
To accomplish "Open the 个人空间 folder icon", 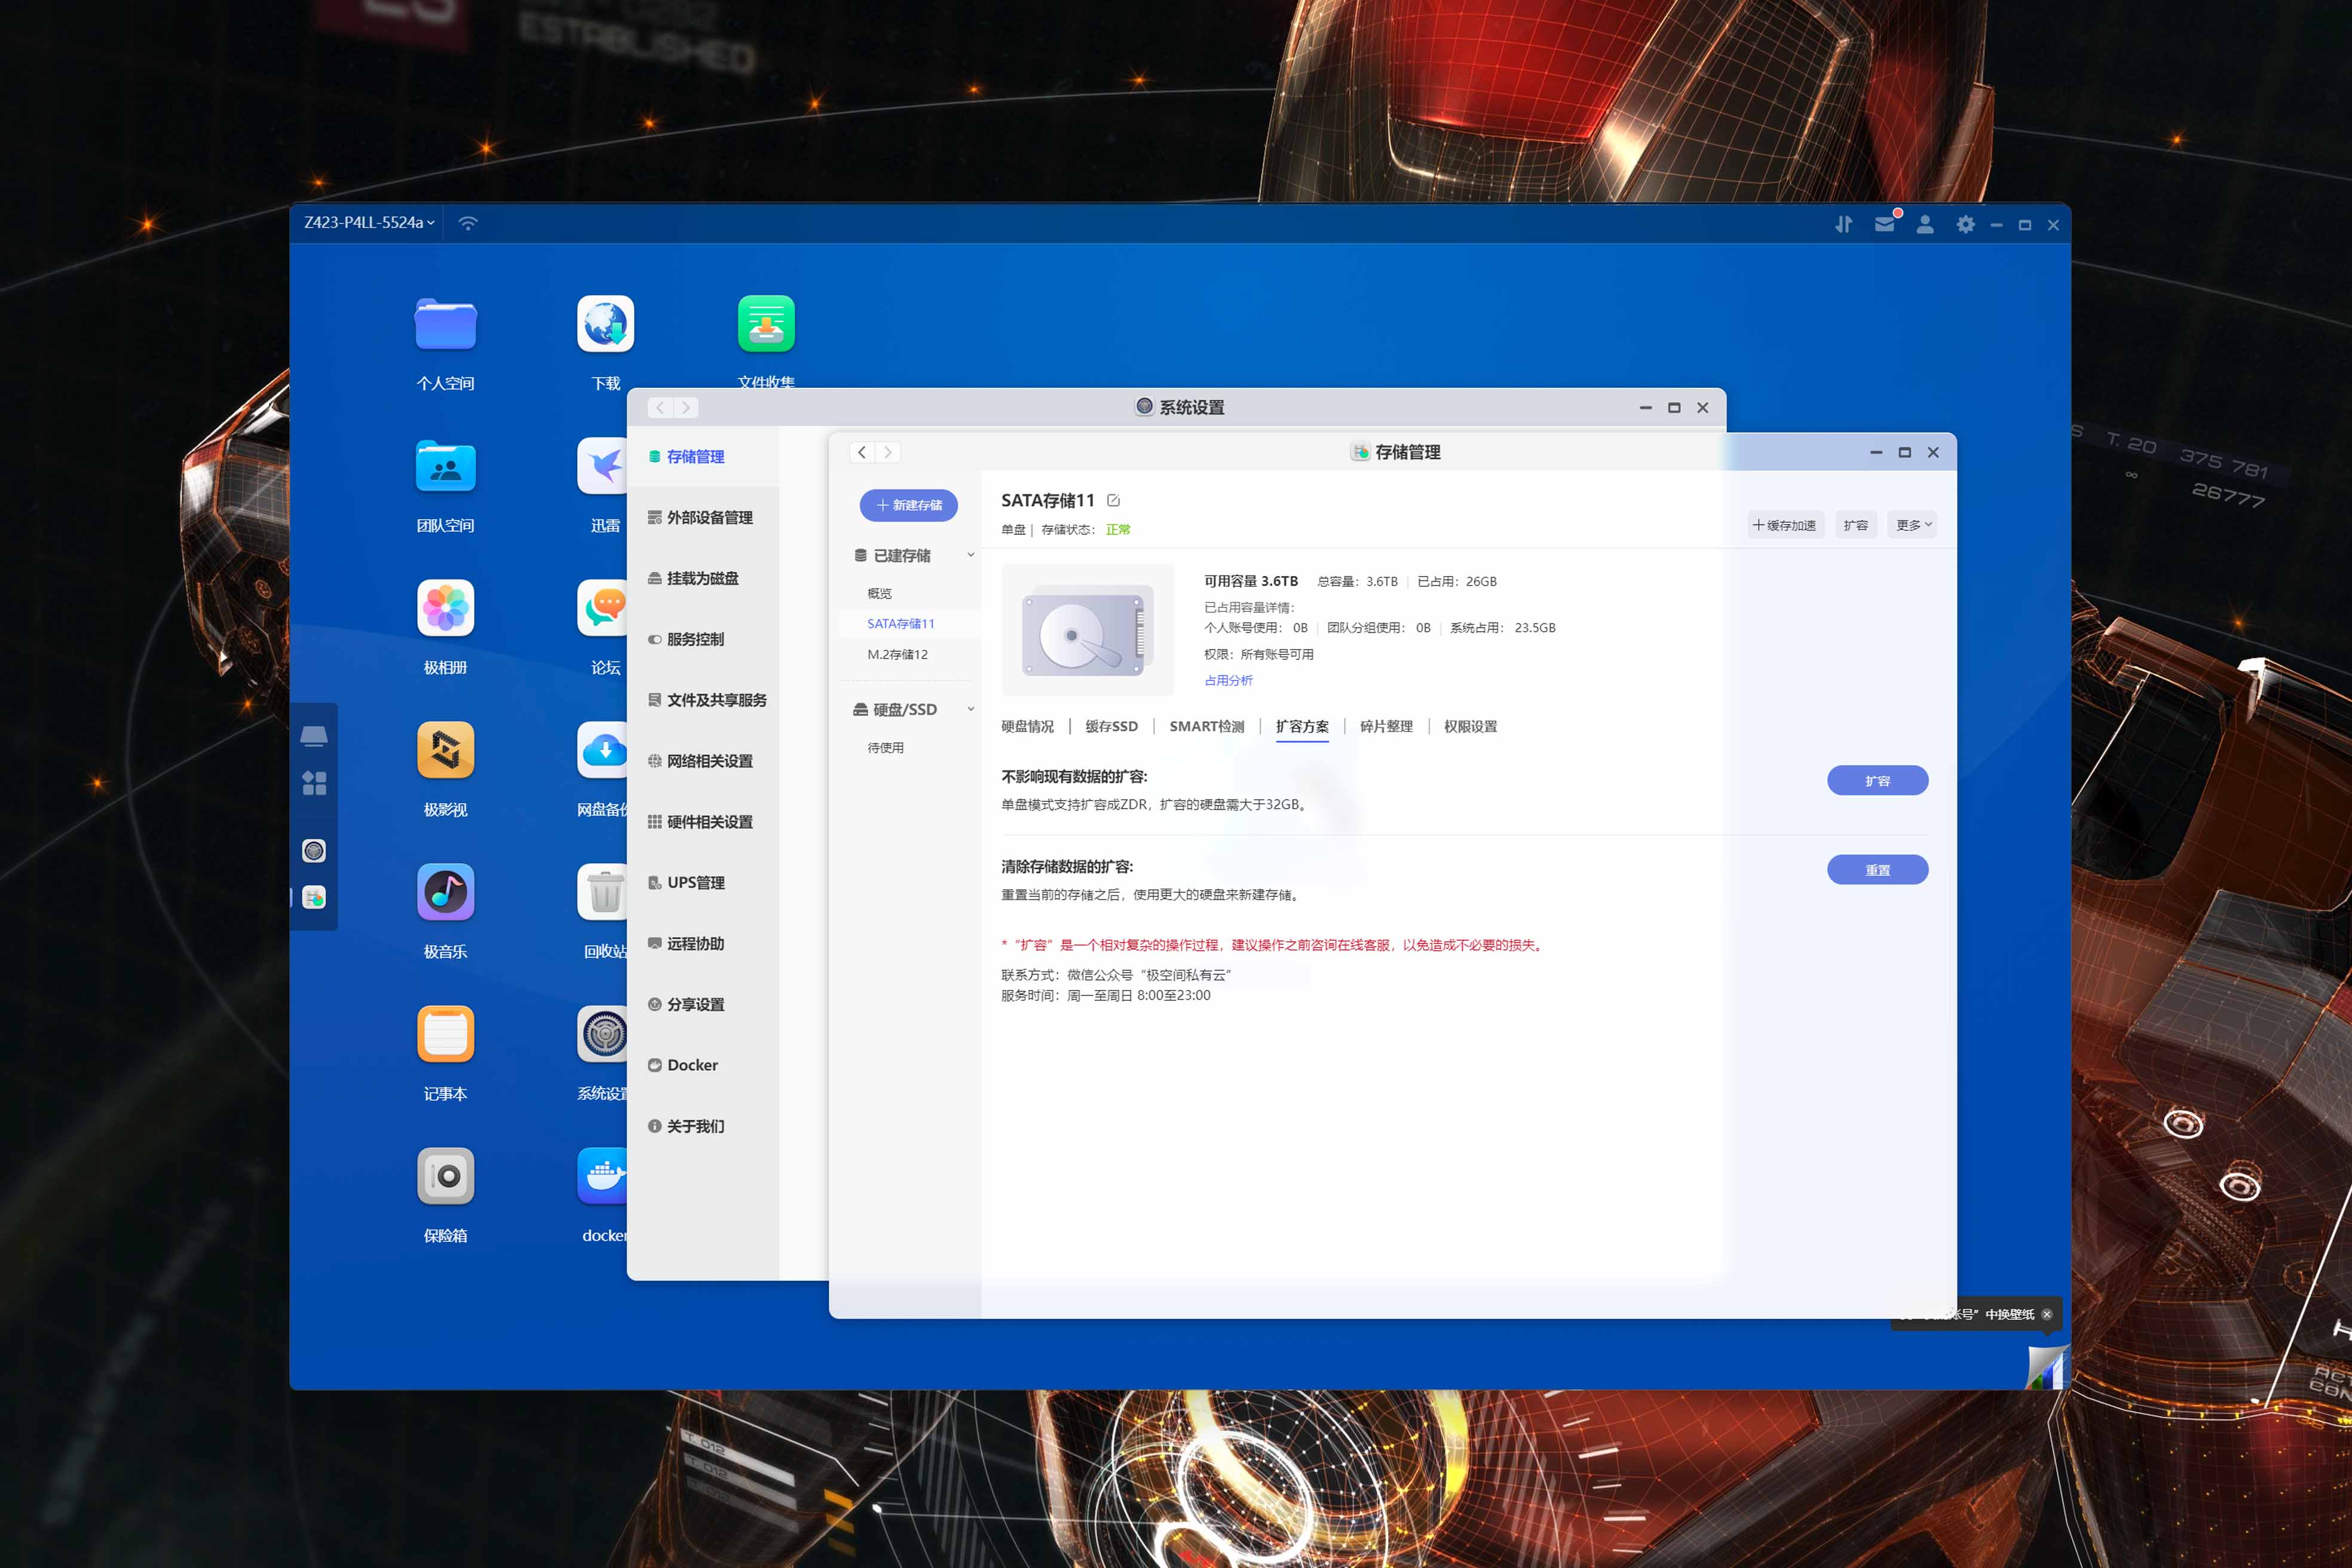I will click(x=445, y=324).
